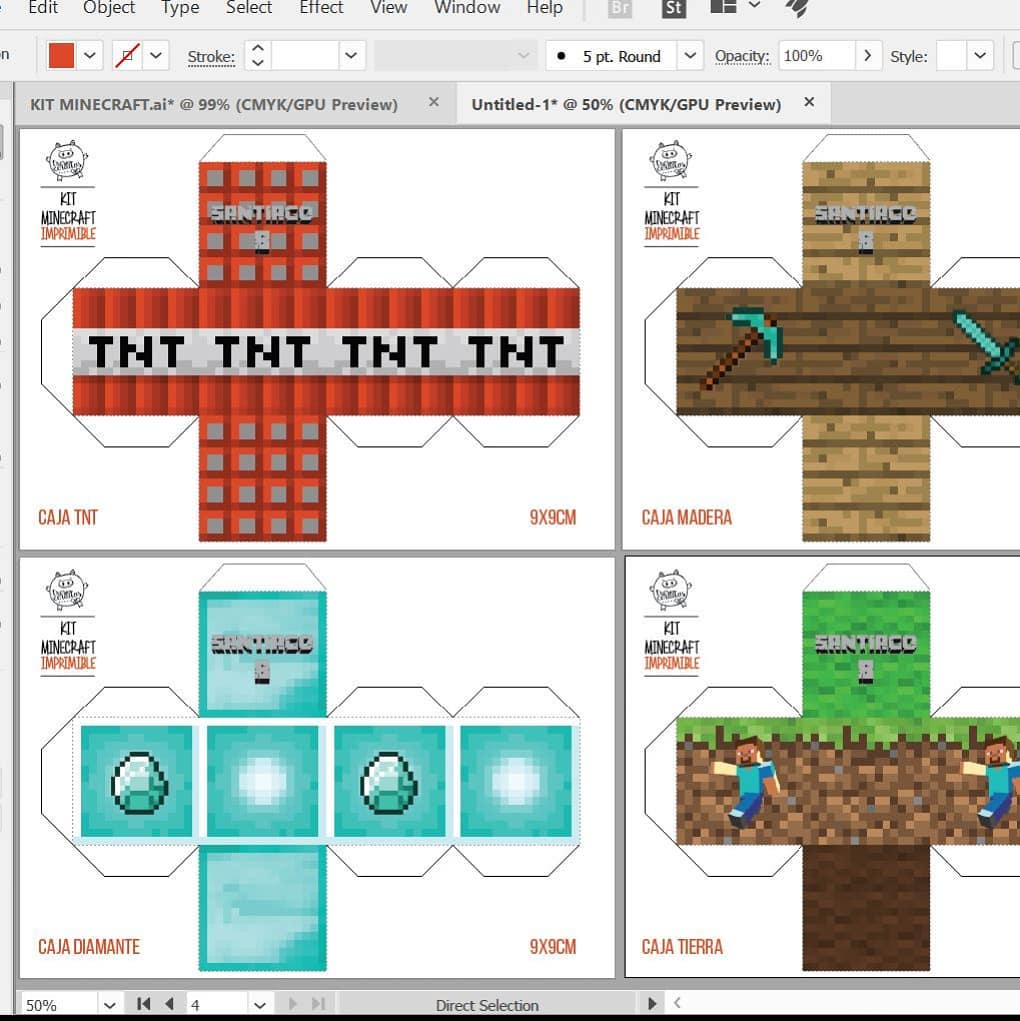Click the CAJA DIAMANTE label
The width and height of the screenshot is (1020, 1021).
[89, 947]
